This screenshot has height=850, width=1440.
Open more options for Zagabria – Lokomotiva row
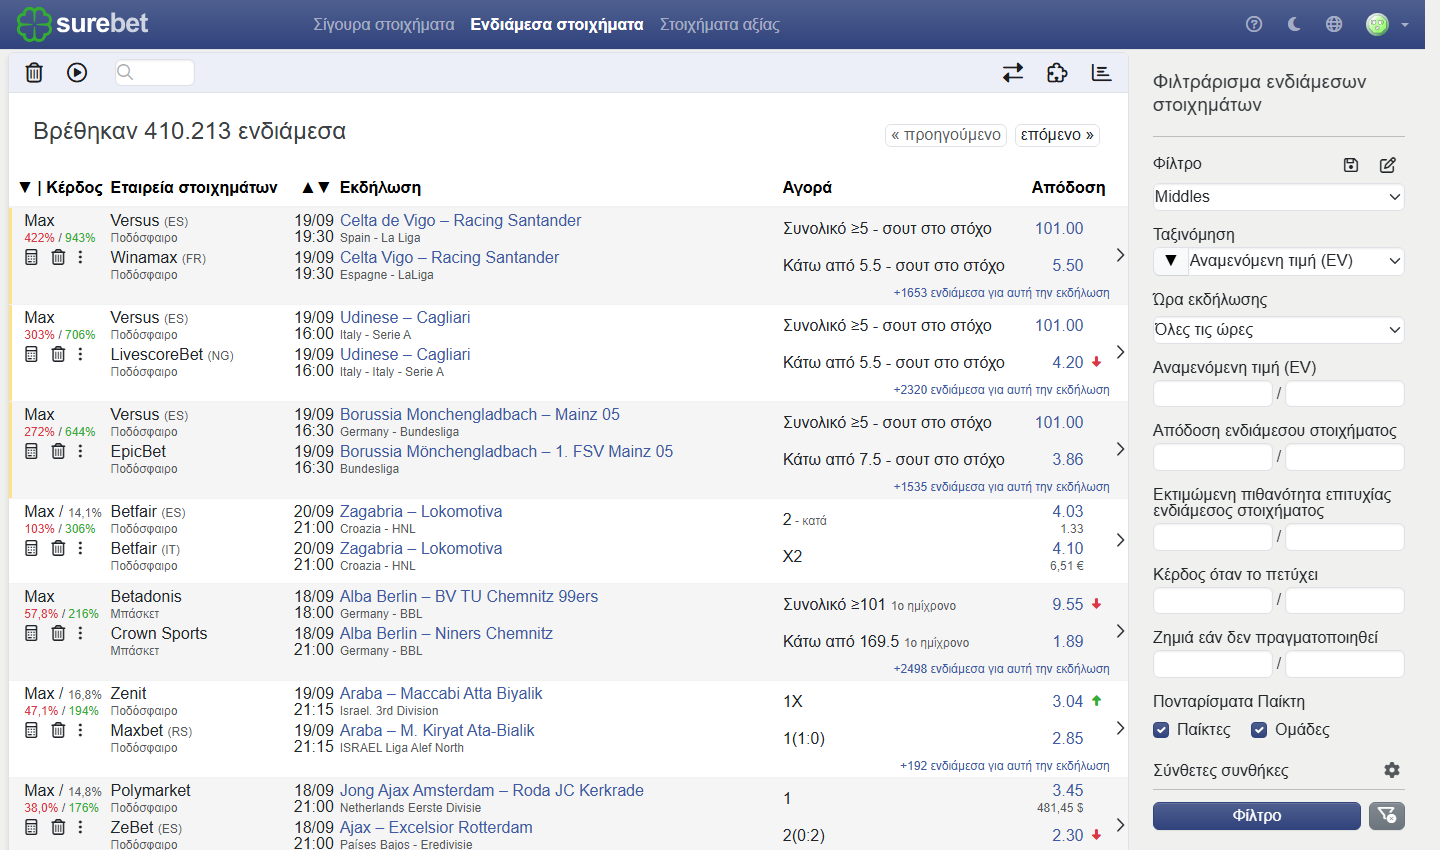81,548
